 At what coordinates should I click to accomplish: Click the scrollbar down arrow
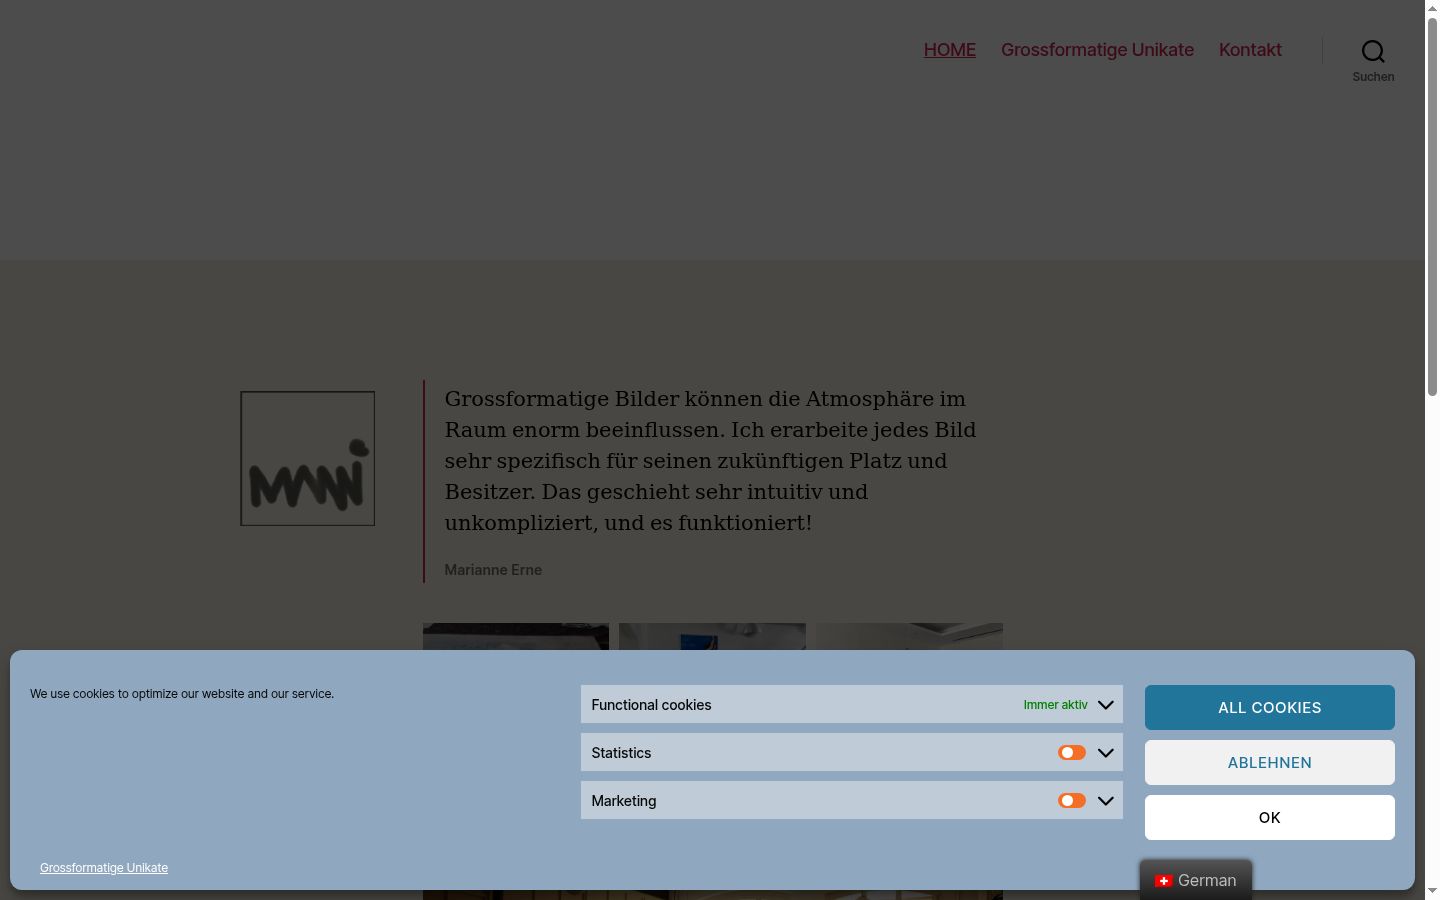tap(1432, 891)
